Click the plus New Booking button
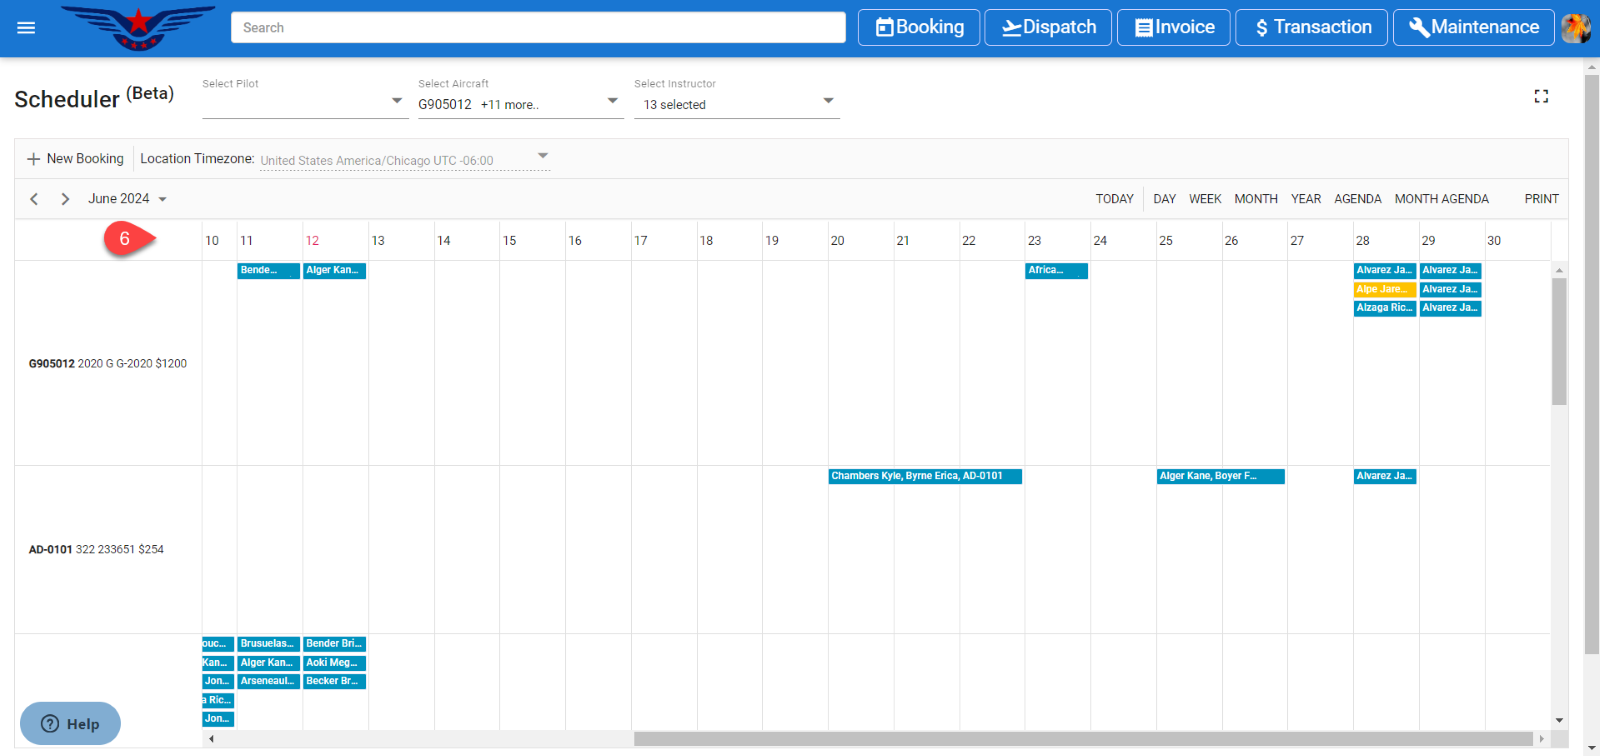The image size is (1600, 756). pyautogui.click(x=76, y=159)
